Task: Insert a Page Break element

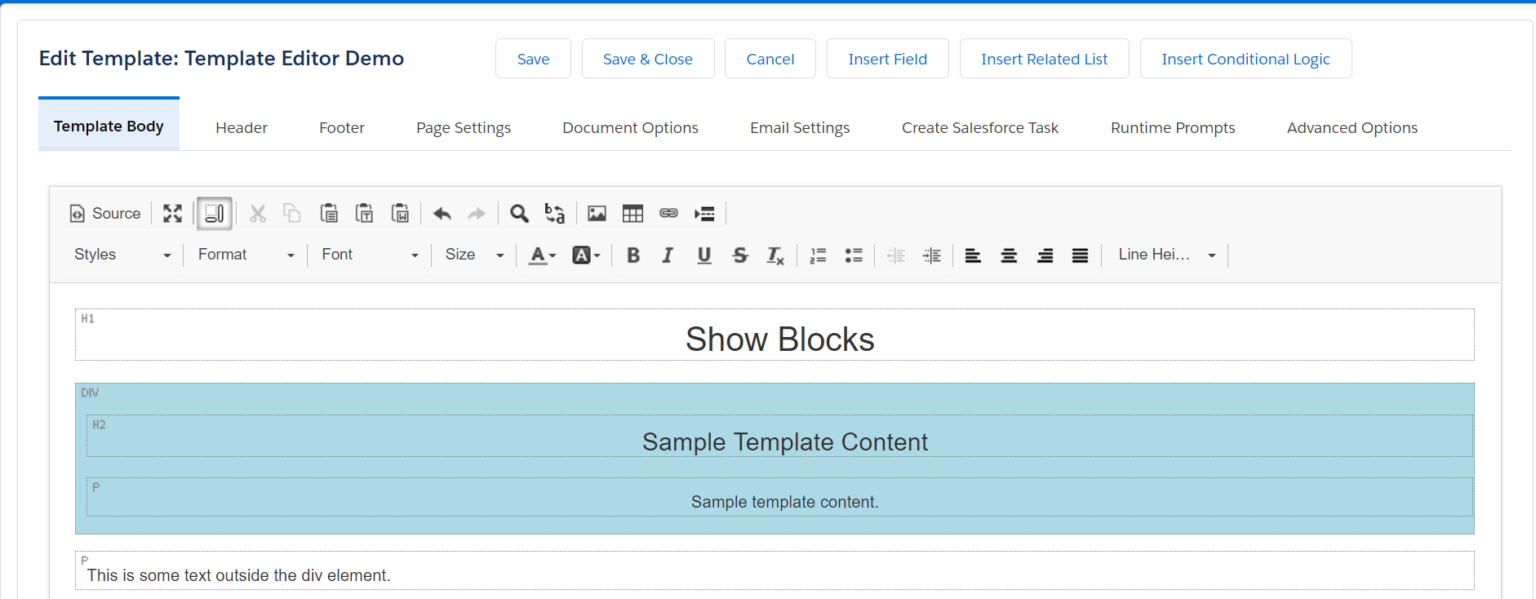Action: pyautogui.click(x=704, y=213)
